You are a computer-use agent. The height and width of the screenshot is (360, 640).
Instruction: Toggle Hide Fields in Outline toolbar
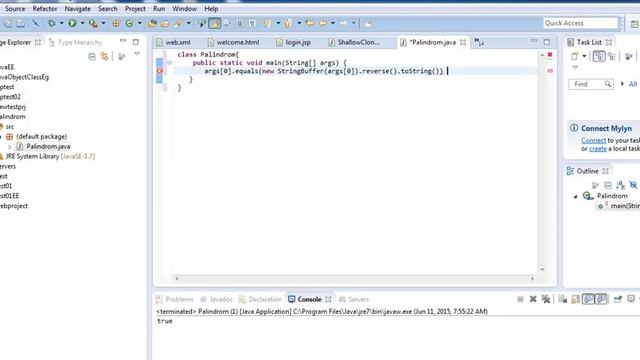click(x=633, y=185)
